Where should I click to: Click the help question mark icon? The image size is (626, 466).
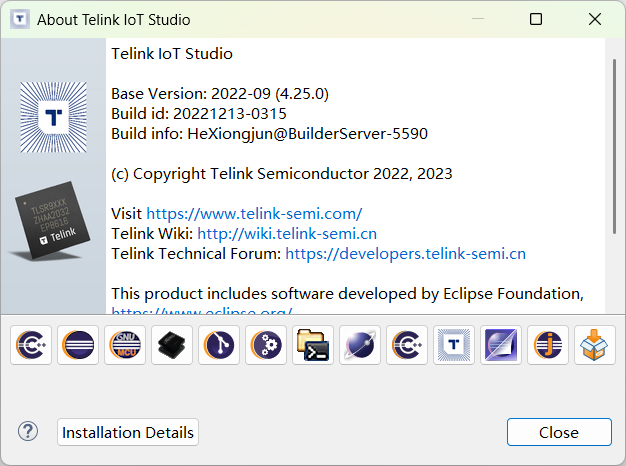pos(28,432)
